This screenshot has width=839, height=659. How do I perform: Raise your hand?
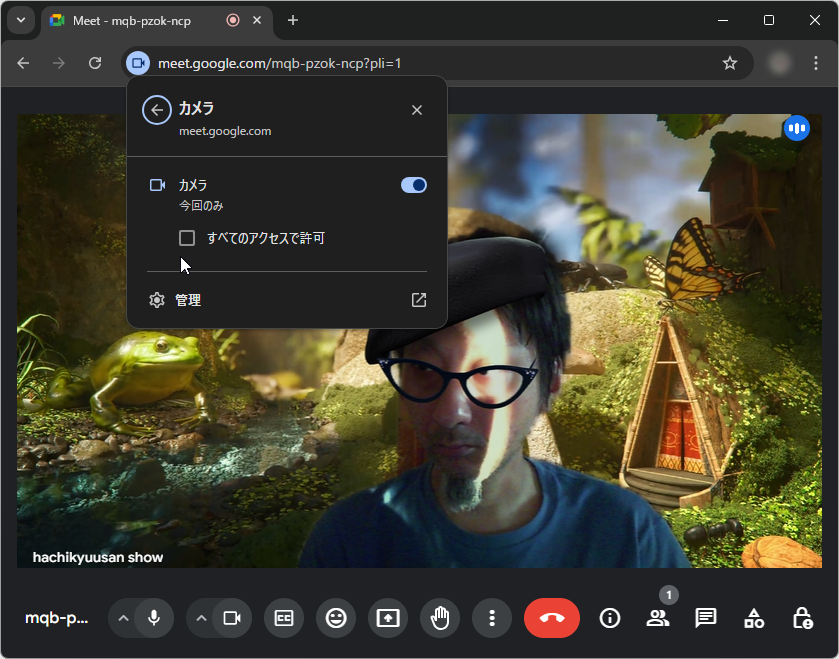tap(440, 618)
